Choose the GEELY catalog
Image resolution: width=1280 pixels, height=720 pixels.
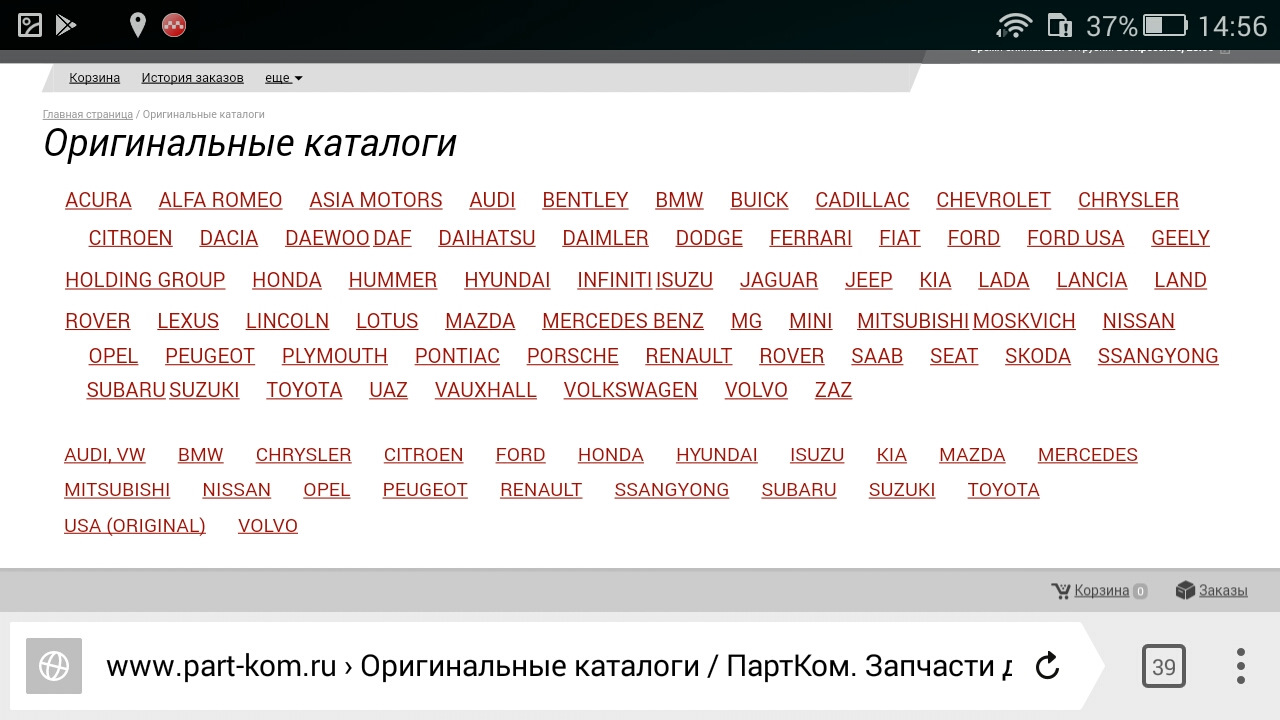coord(1180,238)
